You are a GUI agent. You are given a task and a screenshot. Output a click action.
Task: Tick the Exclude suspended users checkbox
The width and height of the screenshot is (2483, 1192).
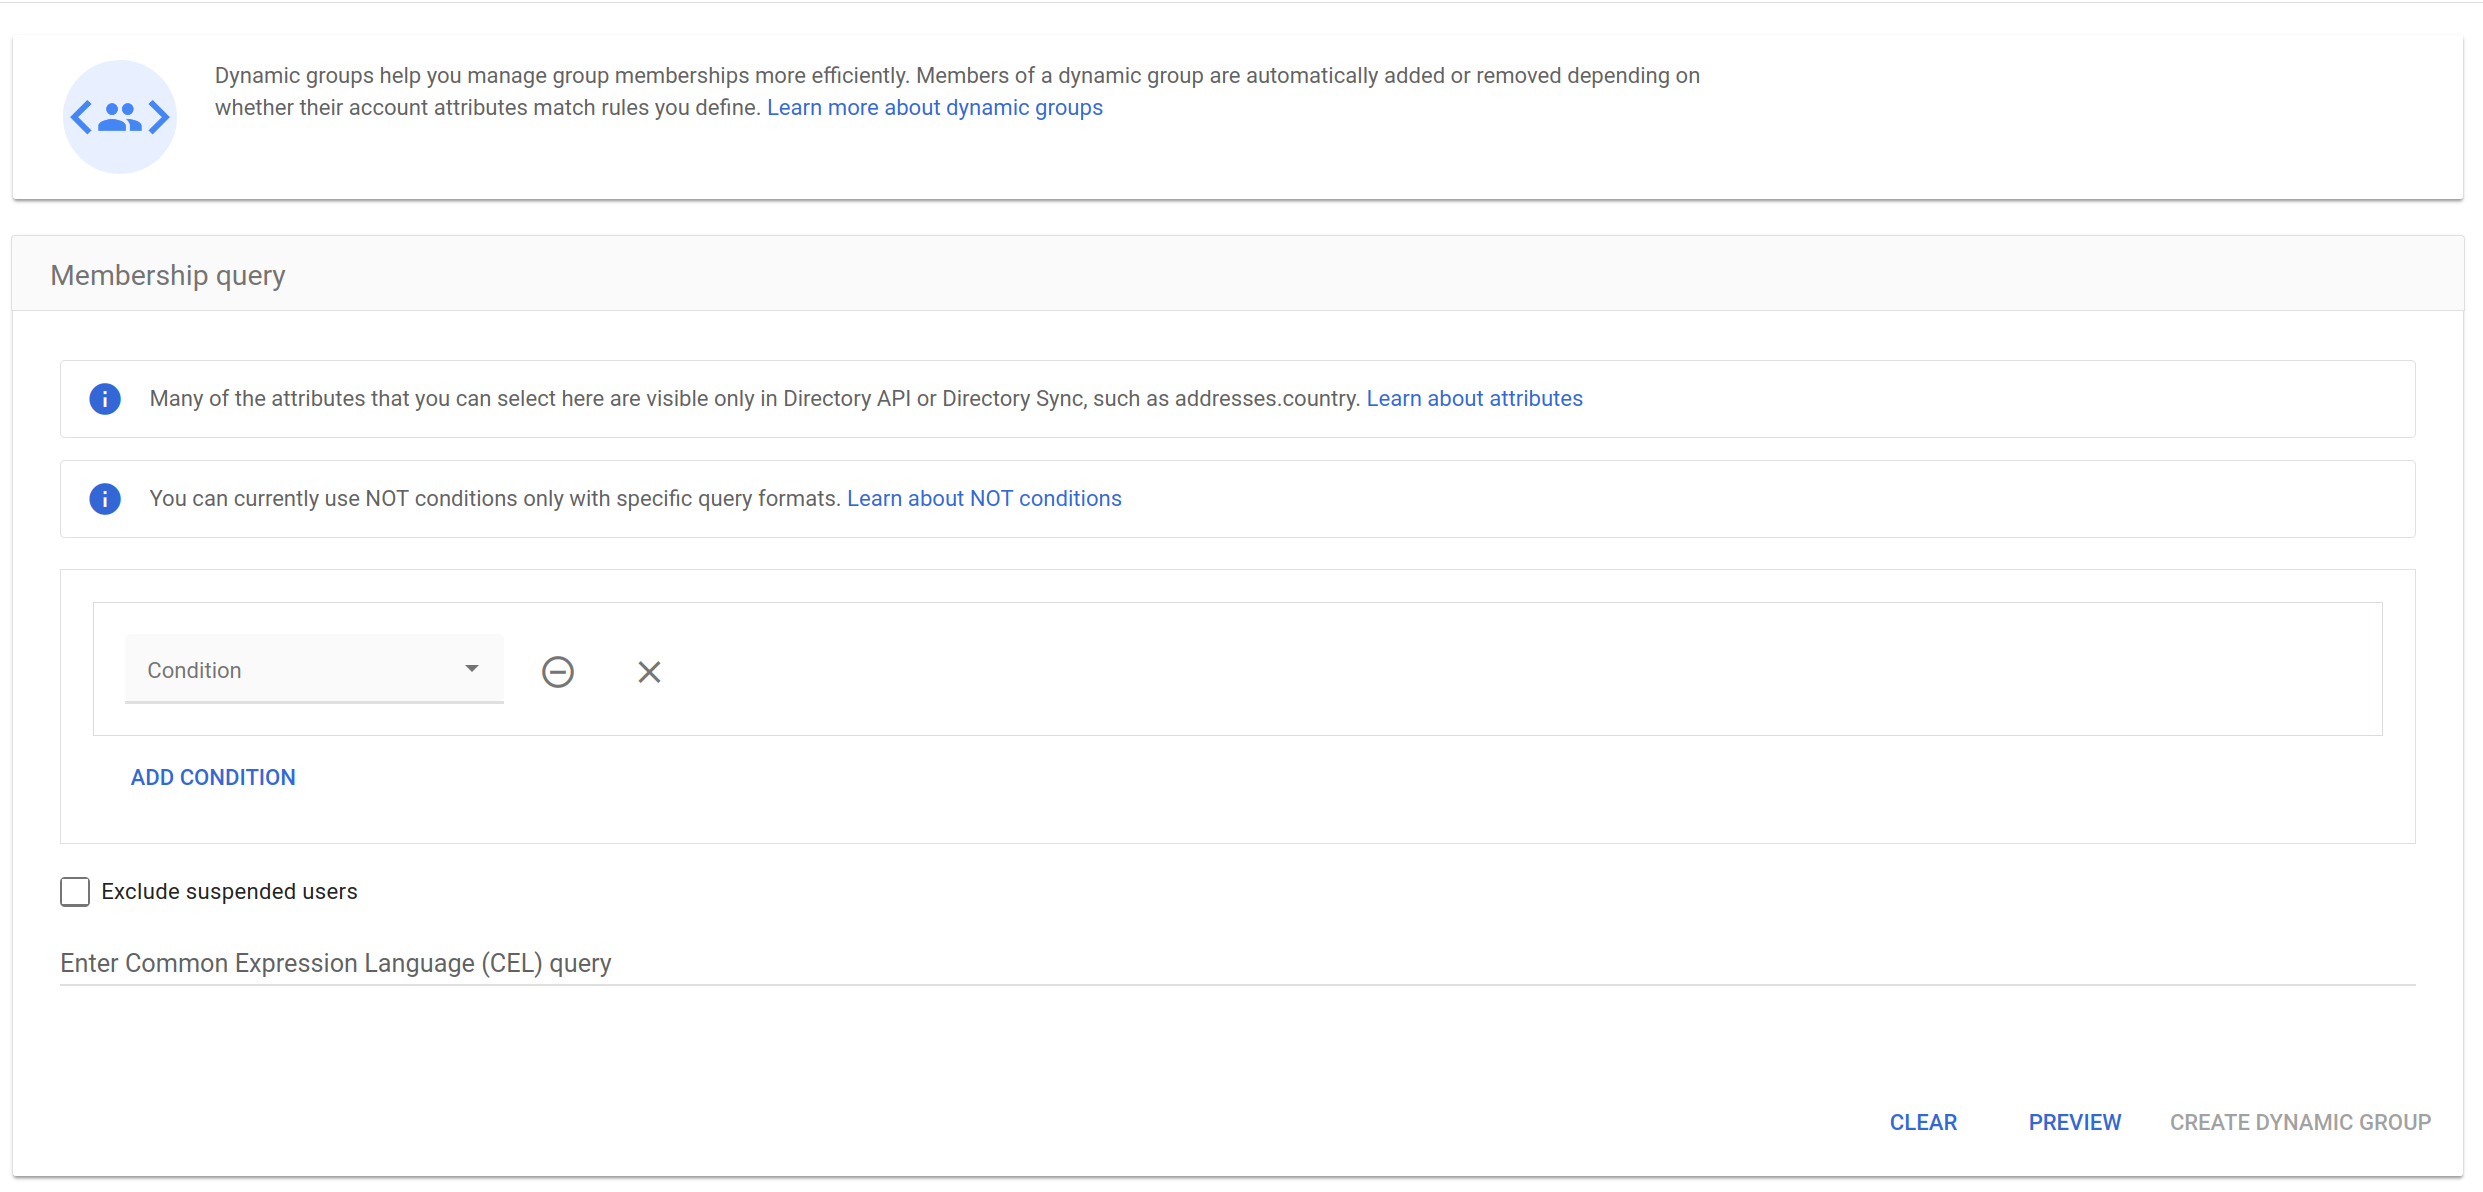coord(75,892)
